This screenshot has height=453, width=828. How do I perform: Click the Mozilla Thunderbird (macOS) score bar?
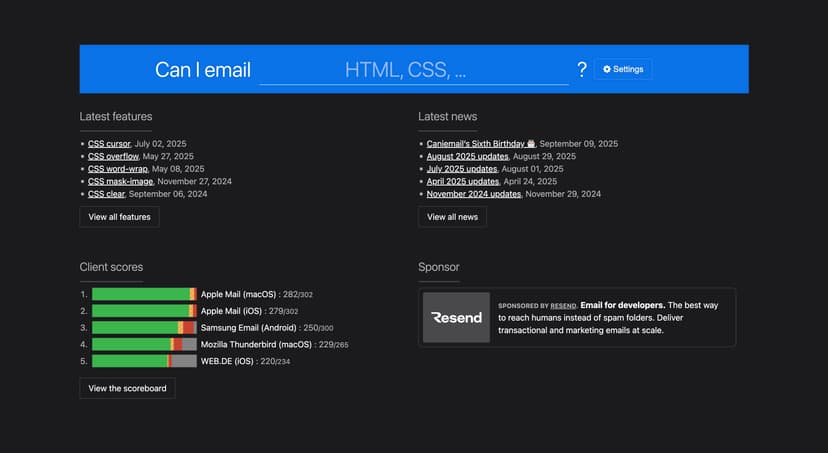click(x=144, y=344)
